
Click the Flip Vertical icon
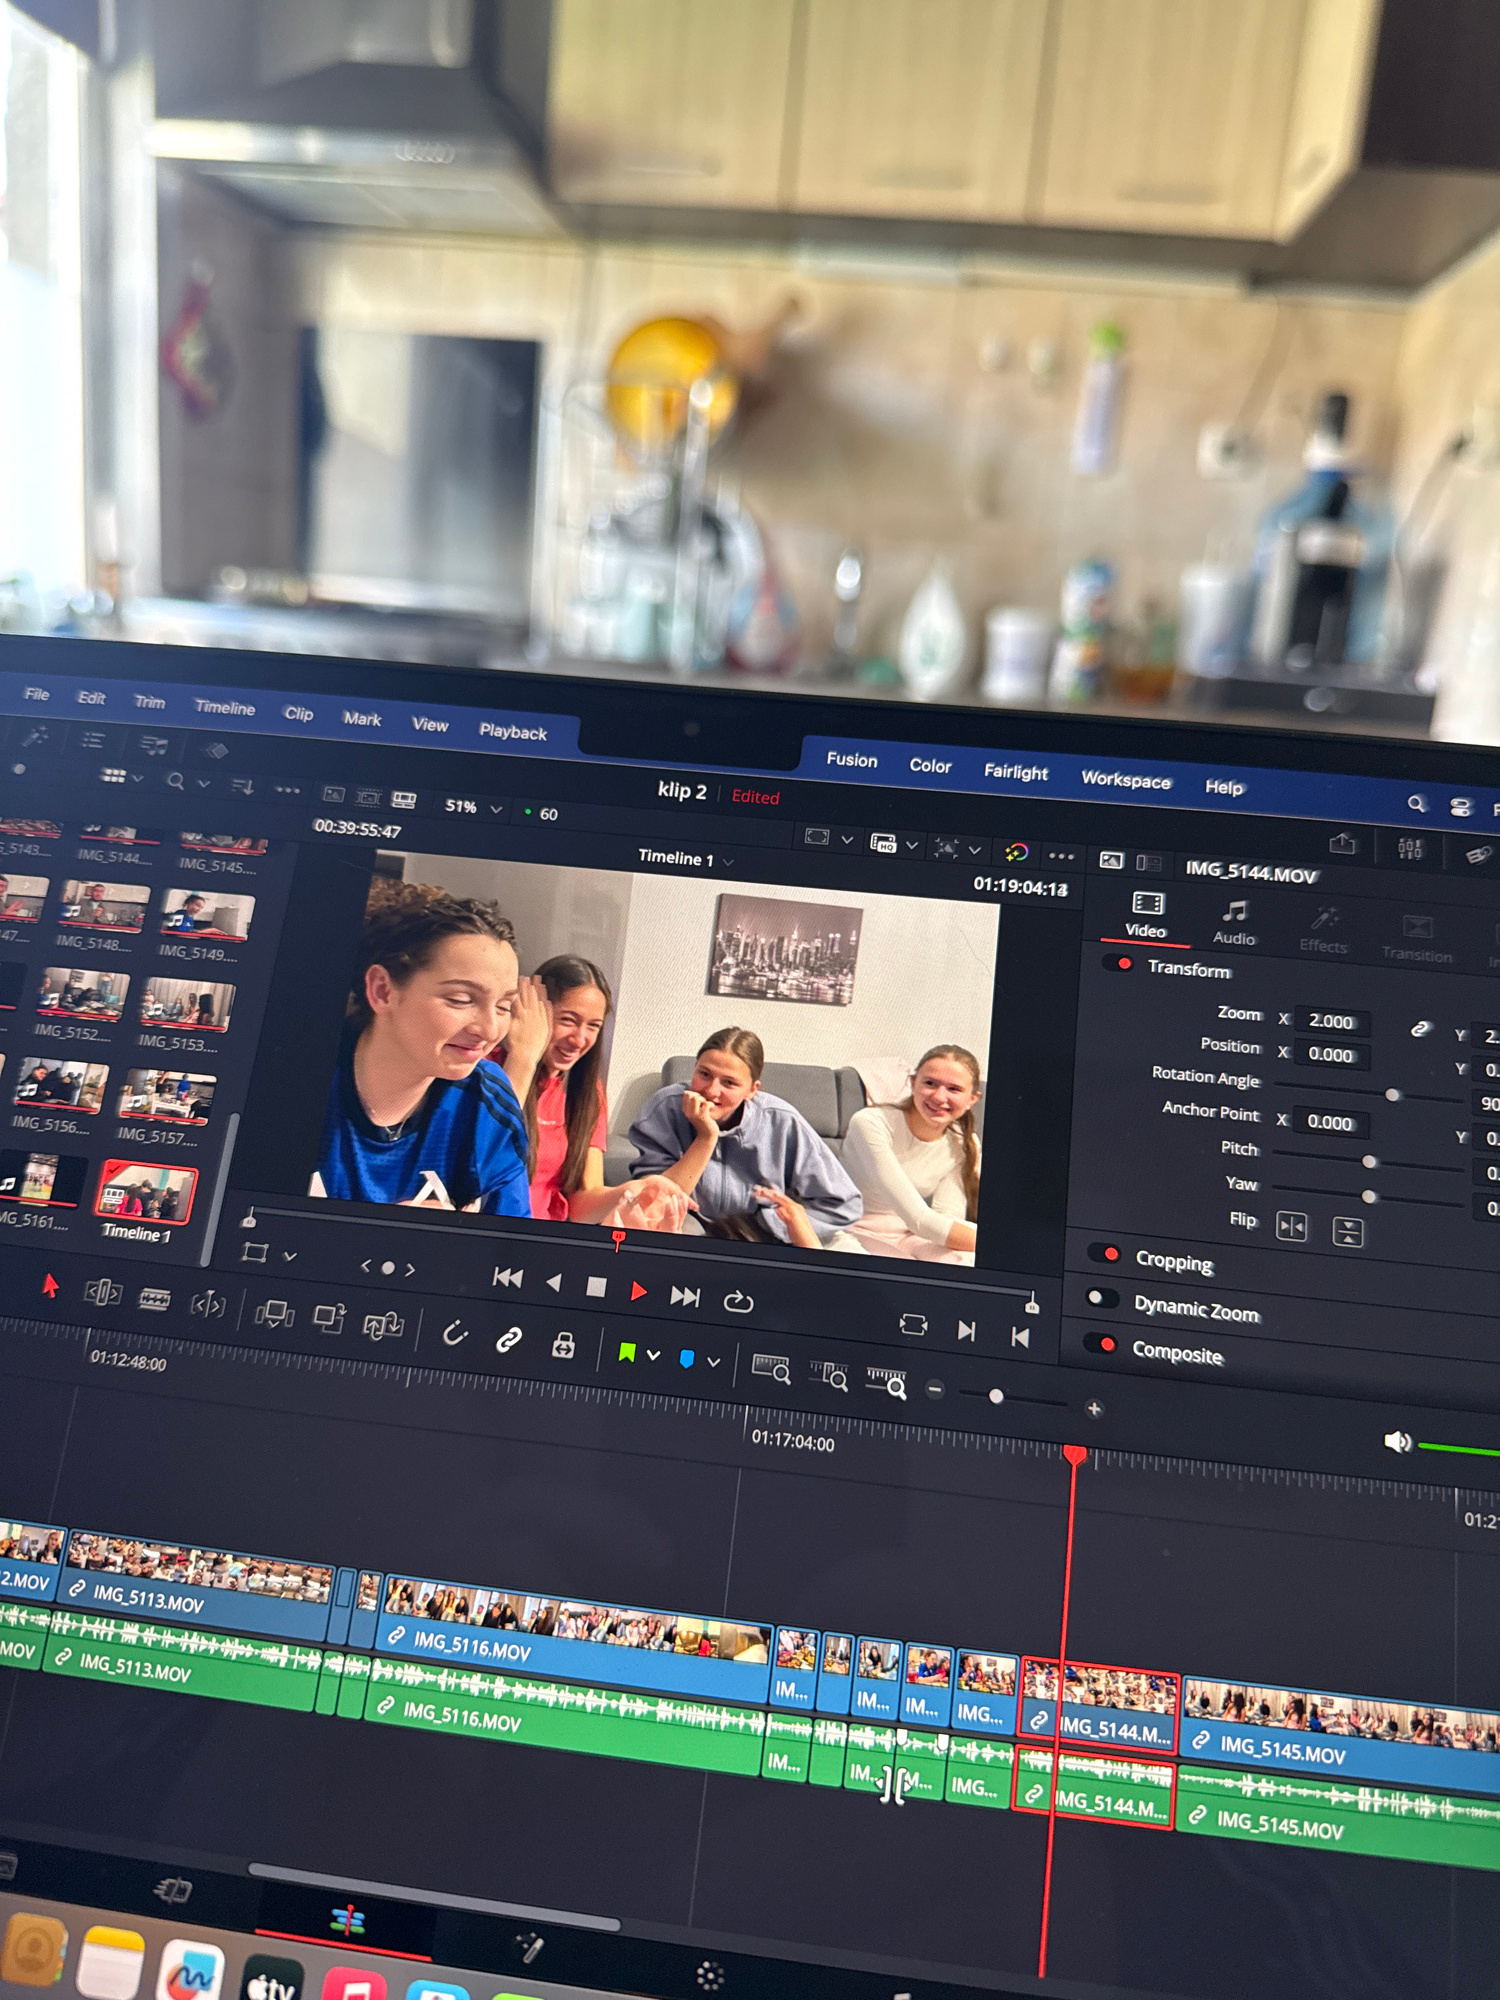1348,1232
